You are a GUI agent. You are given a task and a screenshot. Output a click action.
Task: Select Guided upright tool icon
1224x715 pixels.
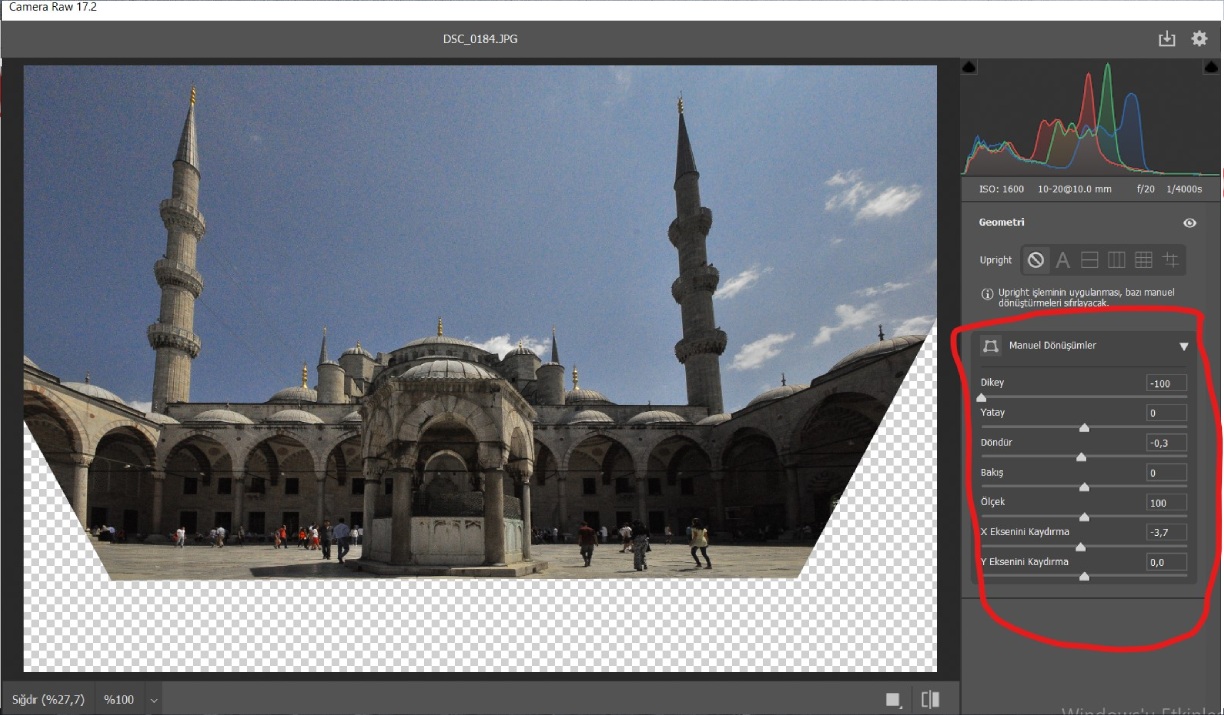pos(1170,260)
